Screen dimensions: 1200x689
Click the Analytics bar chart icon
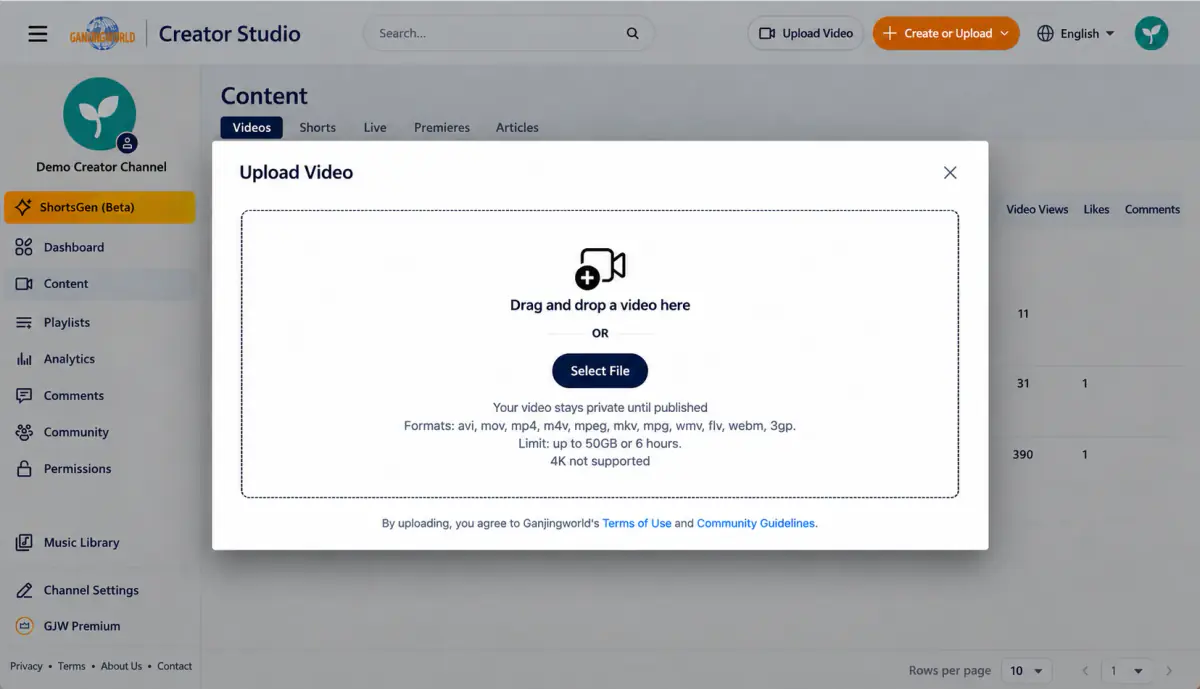coord(24,359)
